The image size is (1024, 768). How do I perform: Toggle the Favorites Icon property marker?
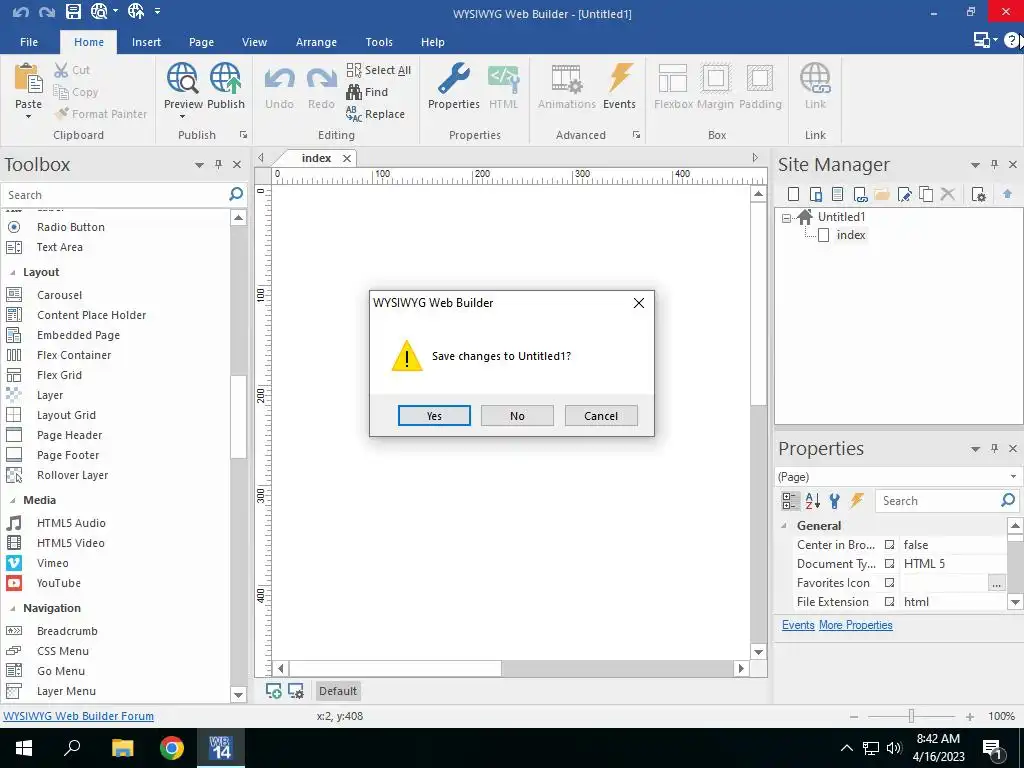tap(889, 583)
